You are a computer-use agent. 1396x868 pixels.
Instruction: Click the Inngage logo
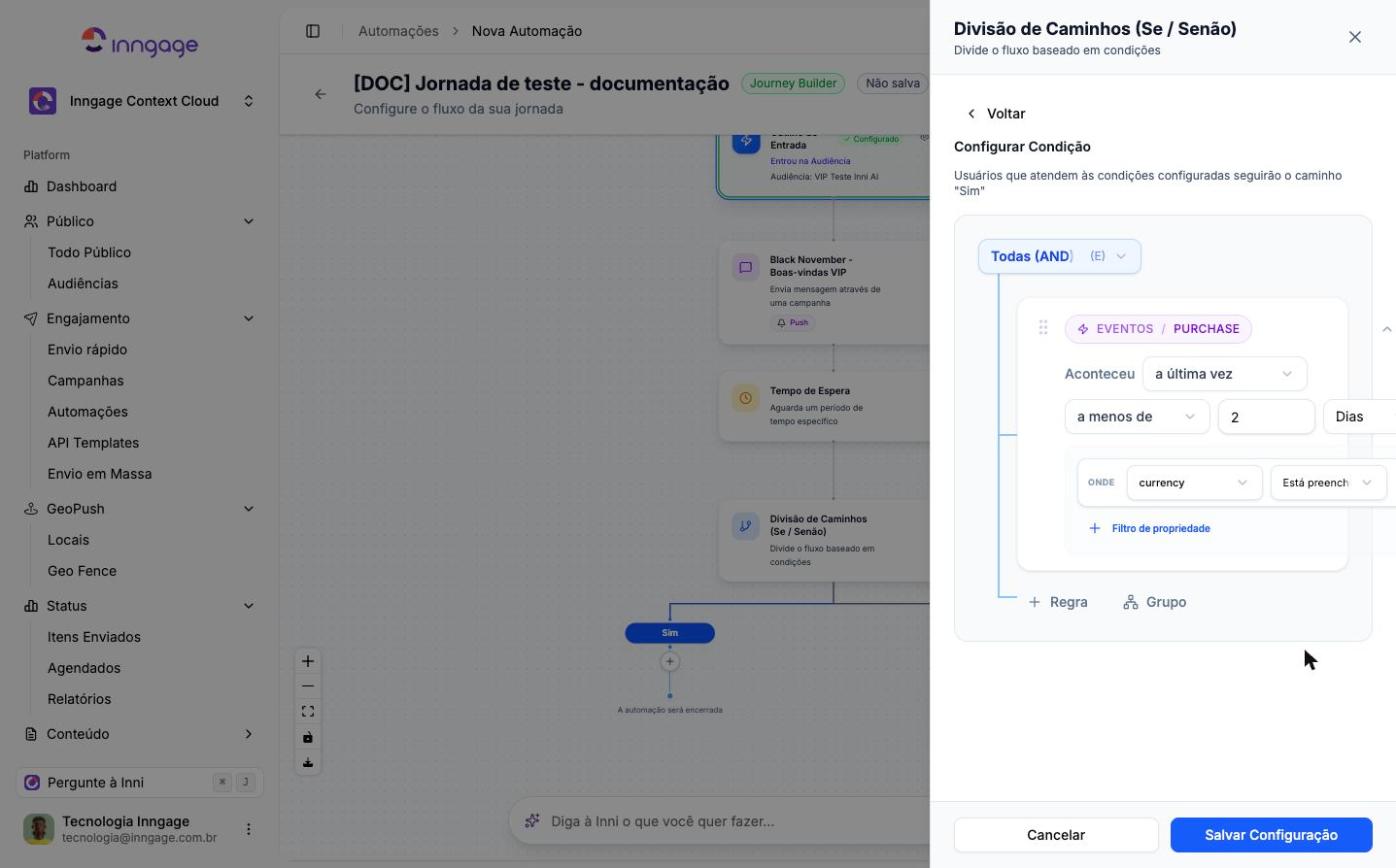[140, 41]
